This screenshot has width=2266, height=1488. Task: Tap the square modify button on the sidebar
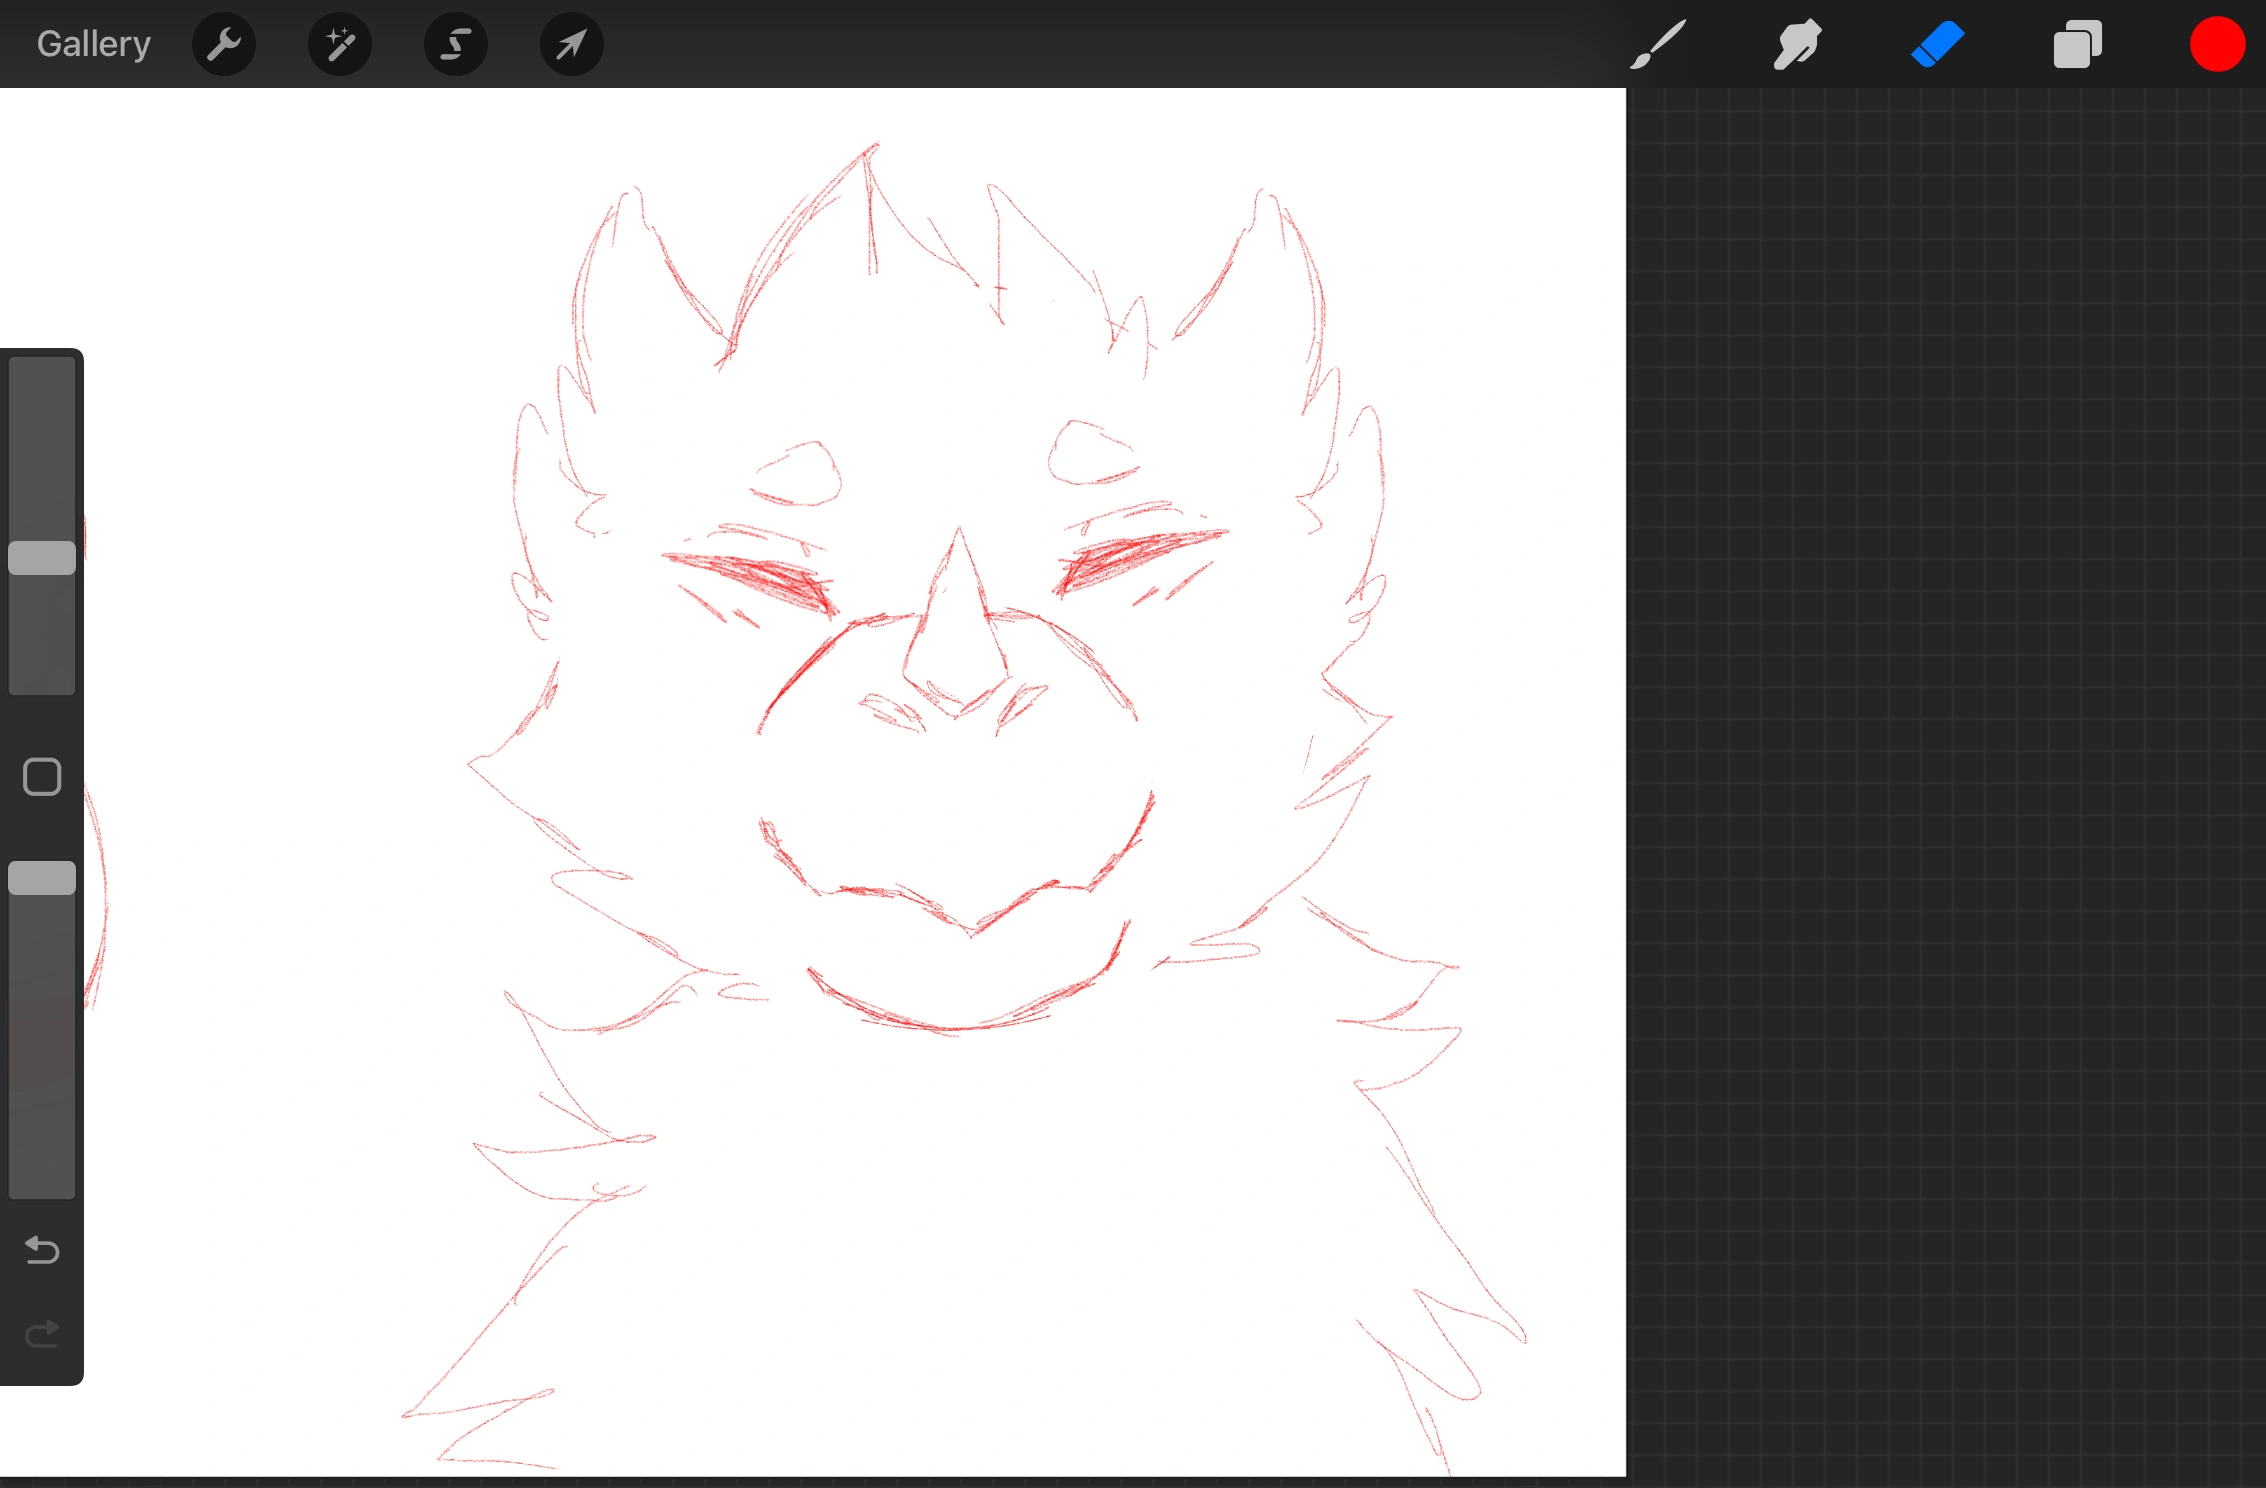click(x=42, y=777)
